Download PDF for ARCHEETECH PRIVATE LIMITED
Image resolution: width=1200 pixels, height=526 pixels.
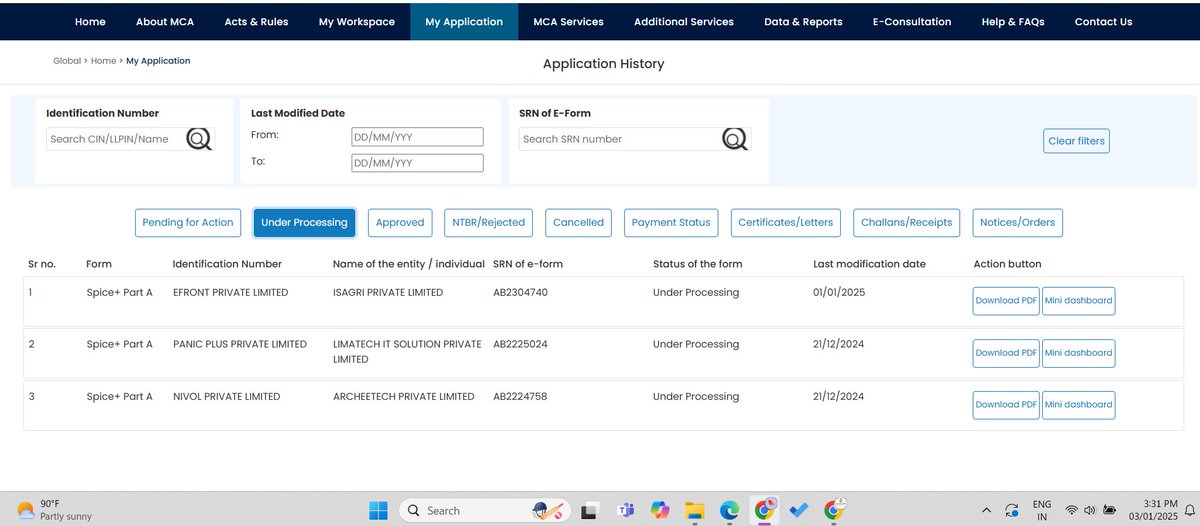click(1006, 405)
